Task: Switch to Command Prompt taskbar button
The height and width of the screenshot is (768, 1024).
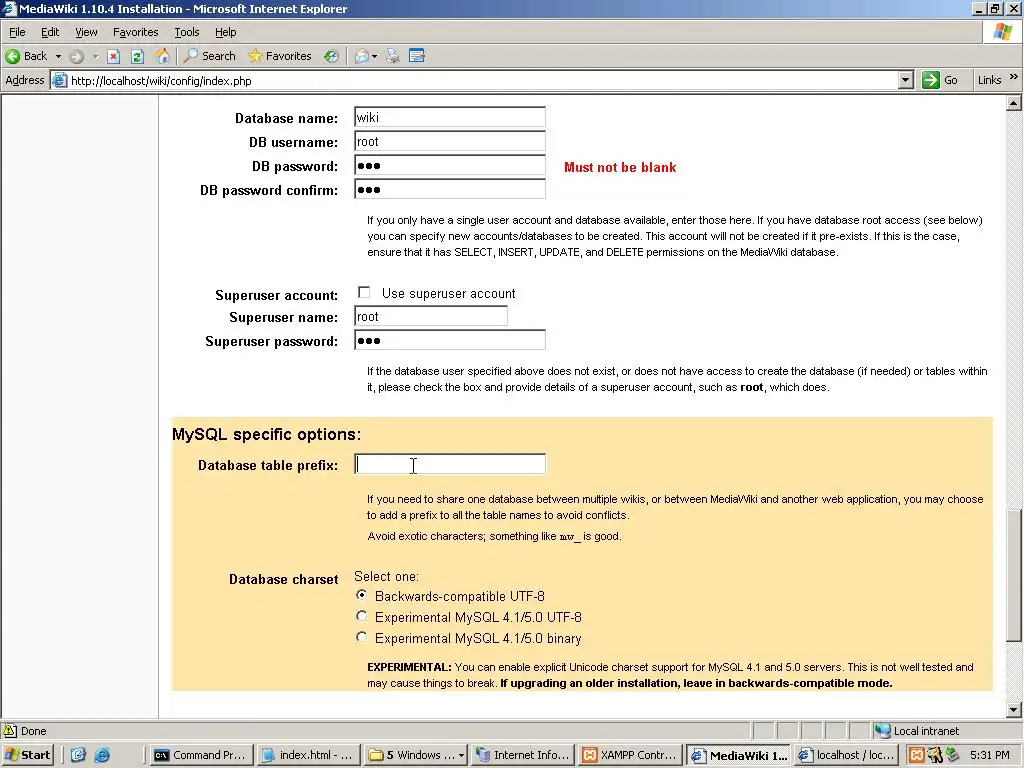Action: pos(200,755)
